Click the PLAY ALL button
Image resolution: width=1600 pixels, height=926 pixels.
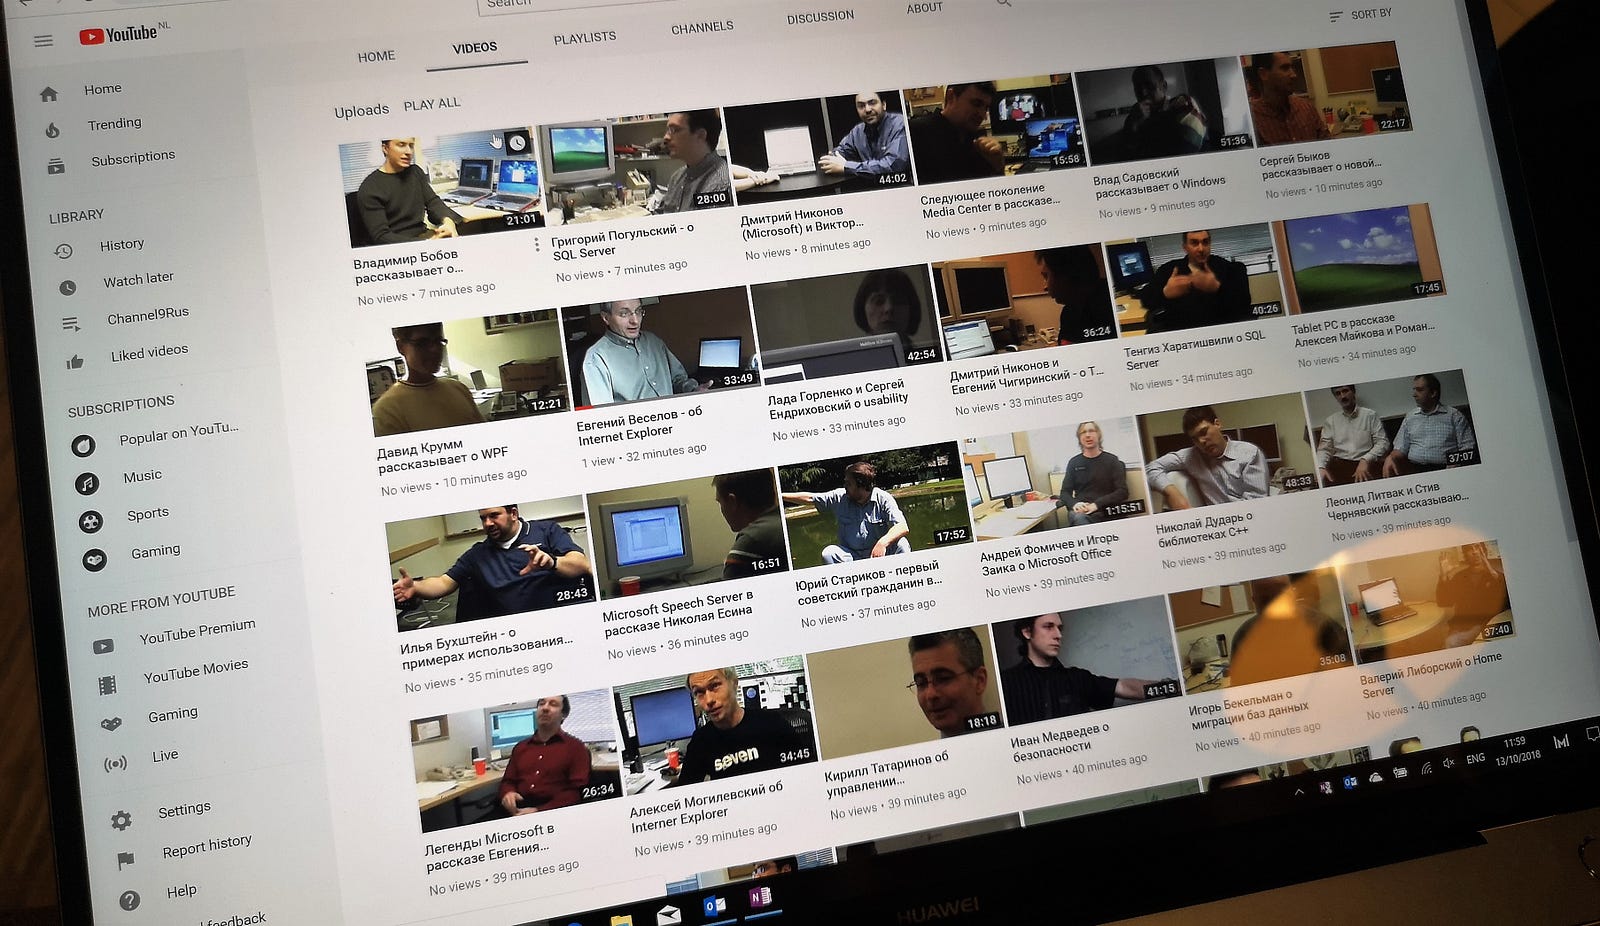pyautogui.click(x=432, y=104)
